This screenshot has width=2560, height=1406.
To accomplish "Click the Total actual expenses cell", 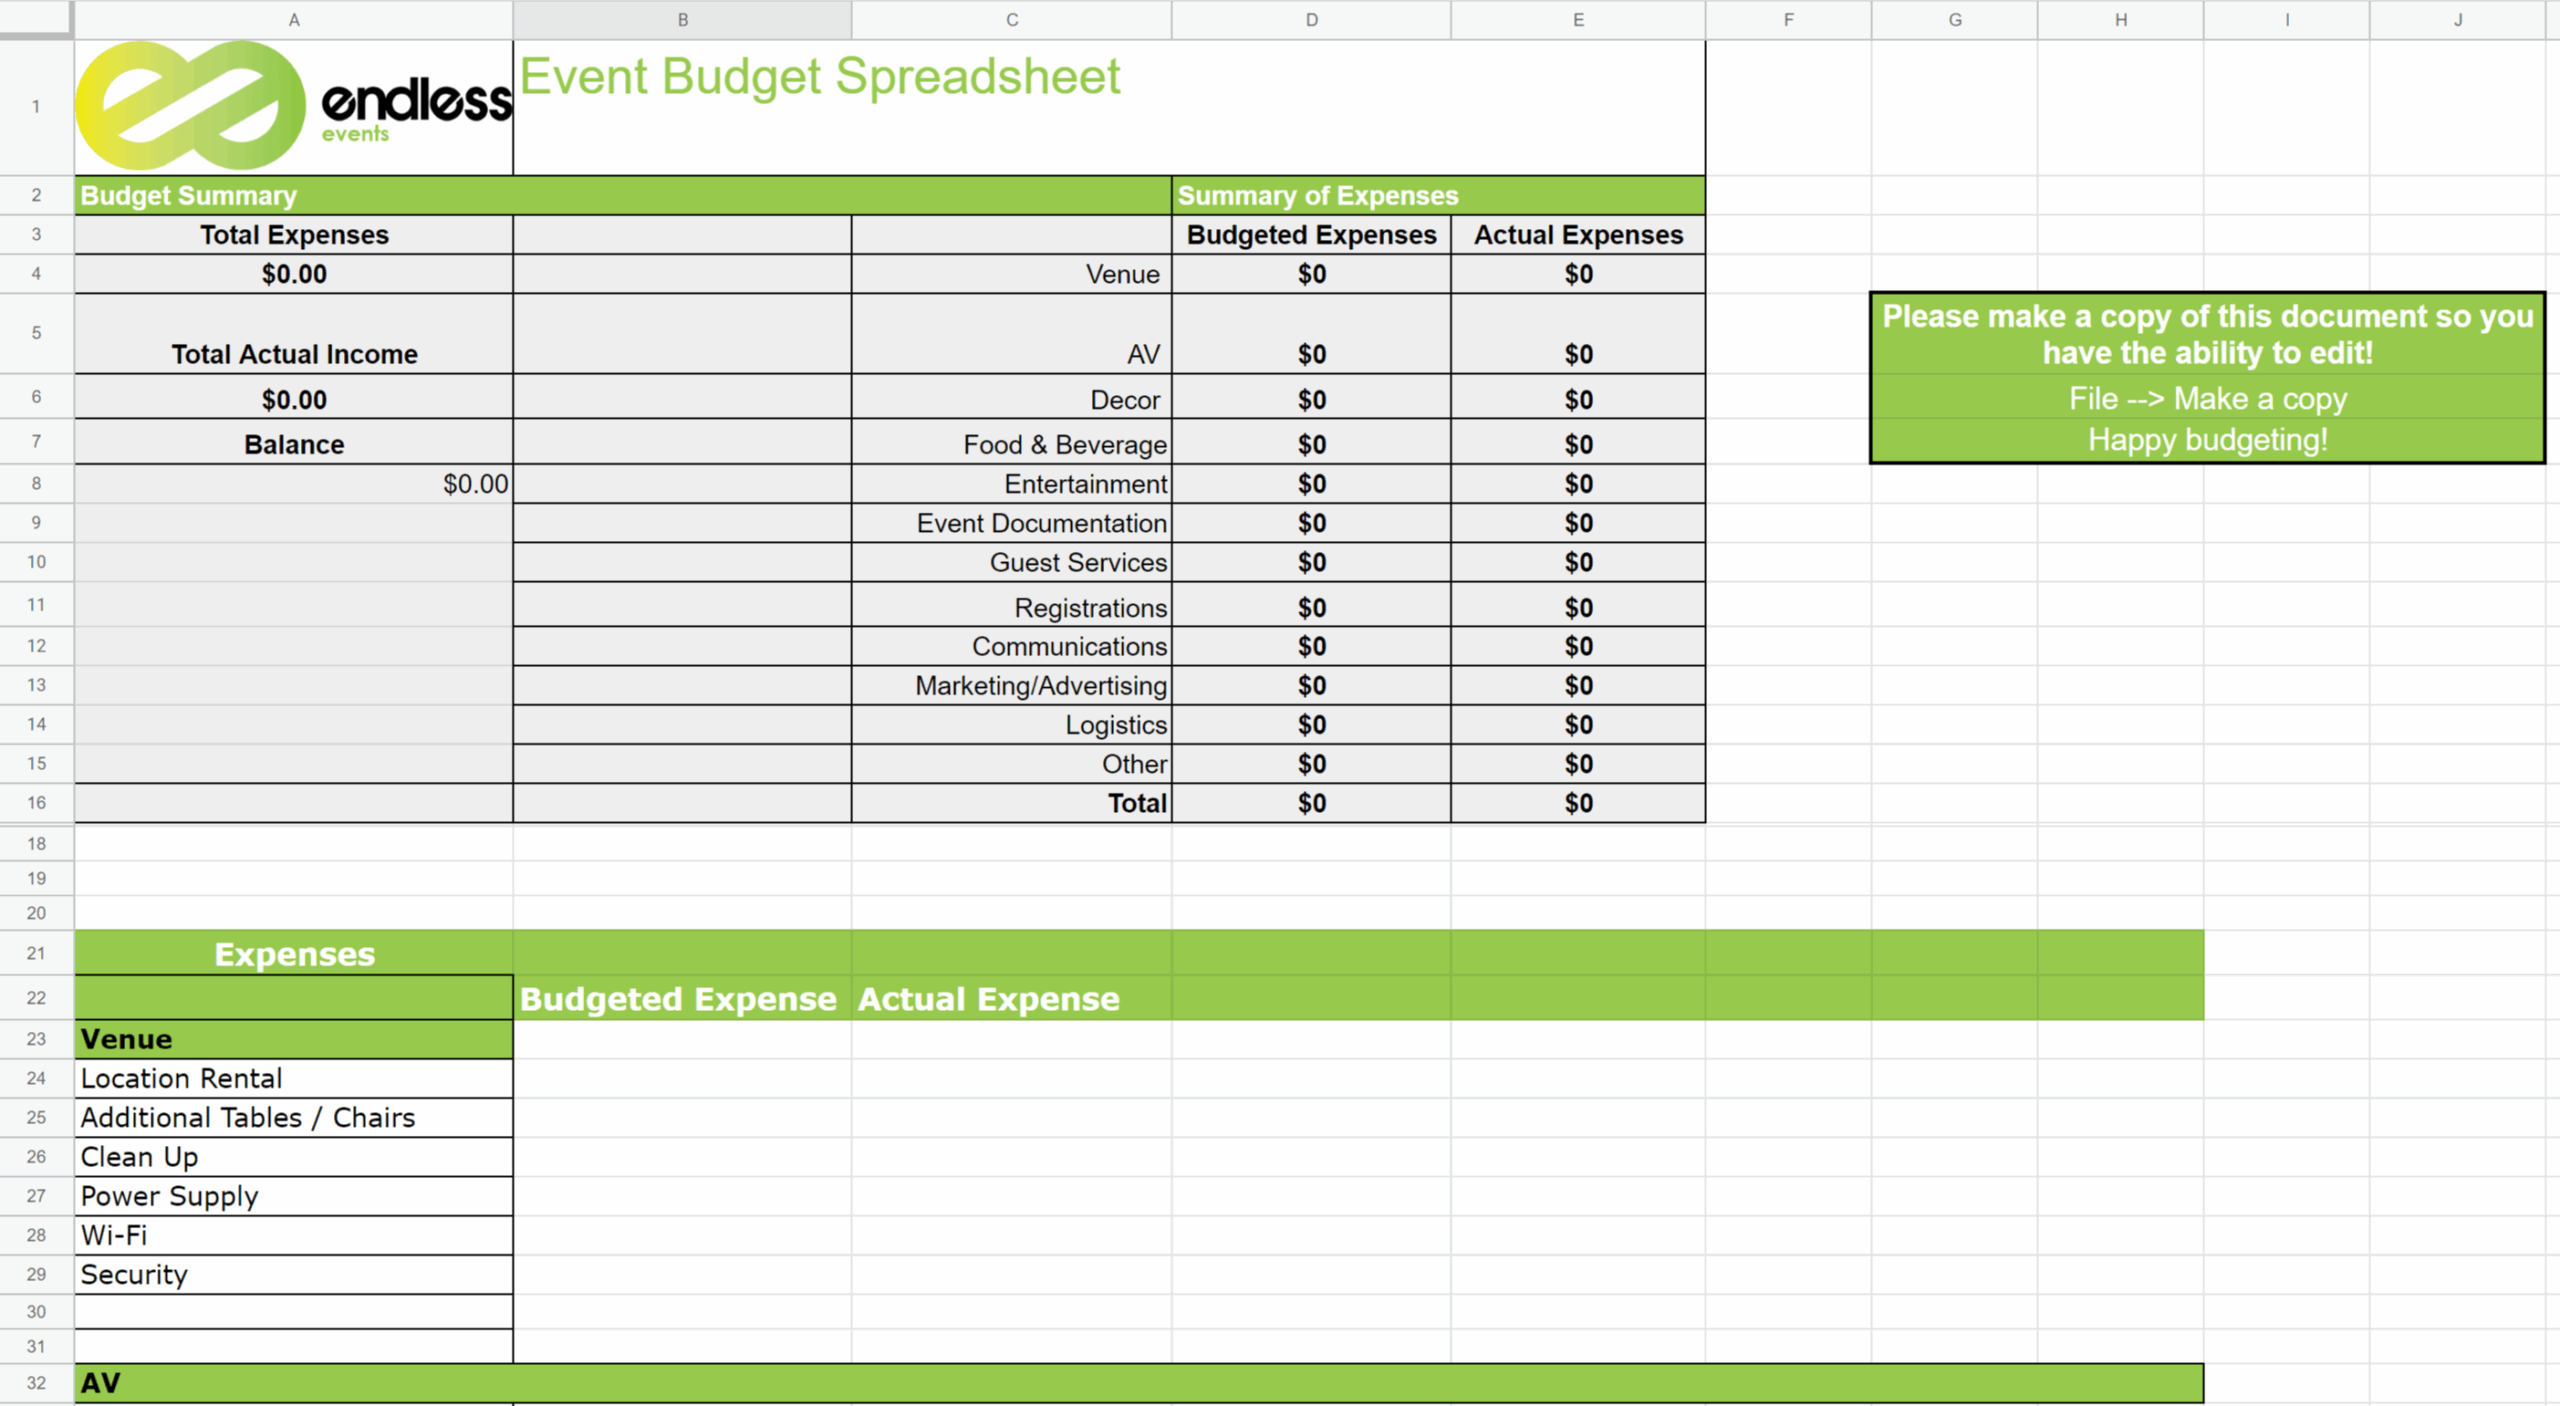I will (x=1577, y=803).
